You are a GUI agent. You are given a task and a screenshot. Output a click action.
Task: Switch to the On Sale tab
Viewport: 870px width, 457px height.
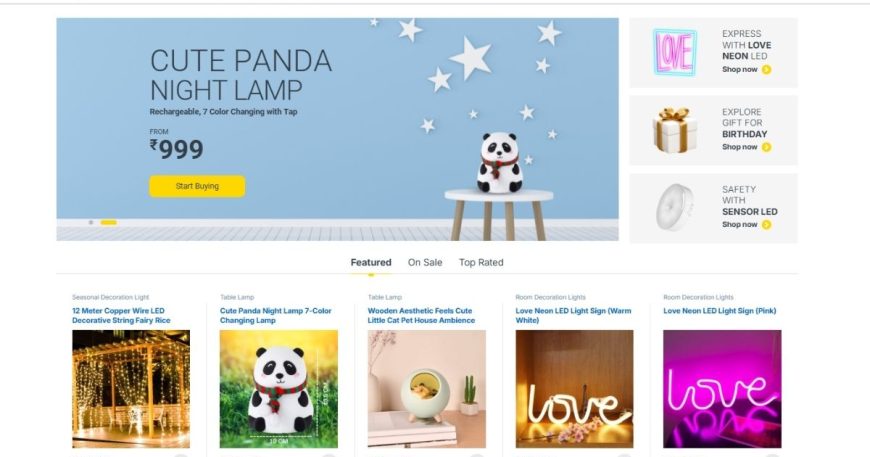pos(425,262)
